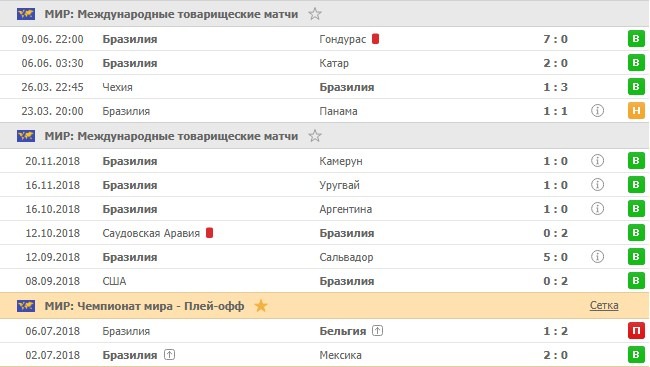Viewport: 650px width, 367px height.
Task: Click Бразилия in the Гондурас row
Action: click(x=130, y=39)
